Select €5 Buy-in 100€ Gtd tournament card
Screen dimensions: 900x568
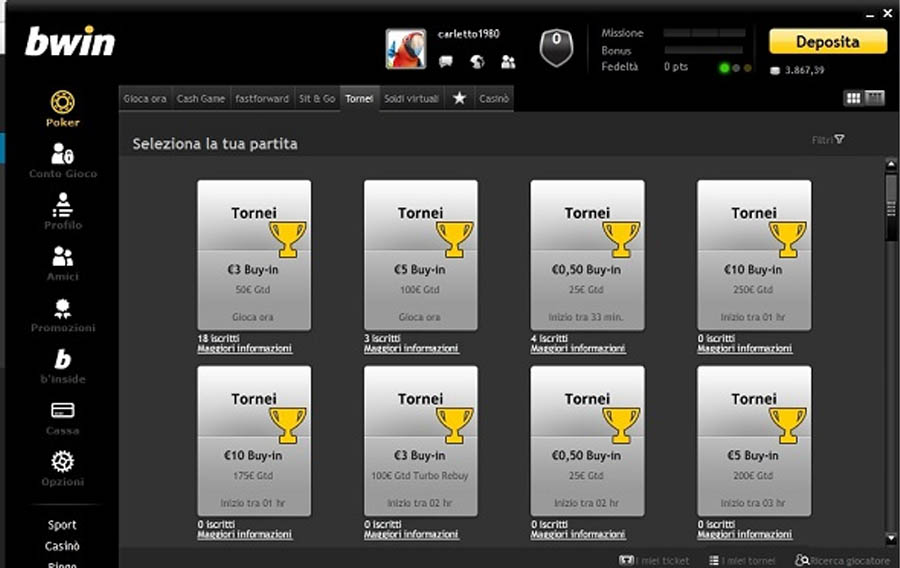[420, 255]
